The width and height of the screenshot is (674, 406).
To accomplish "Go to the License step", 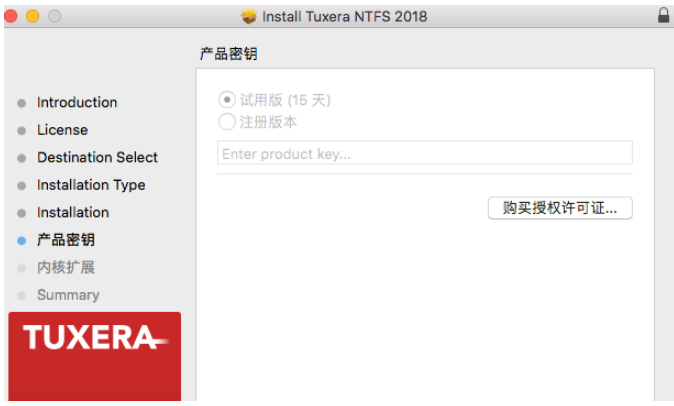I will click(62, 130).
